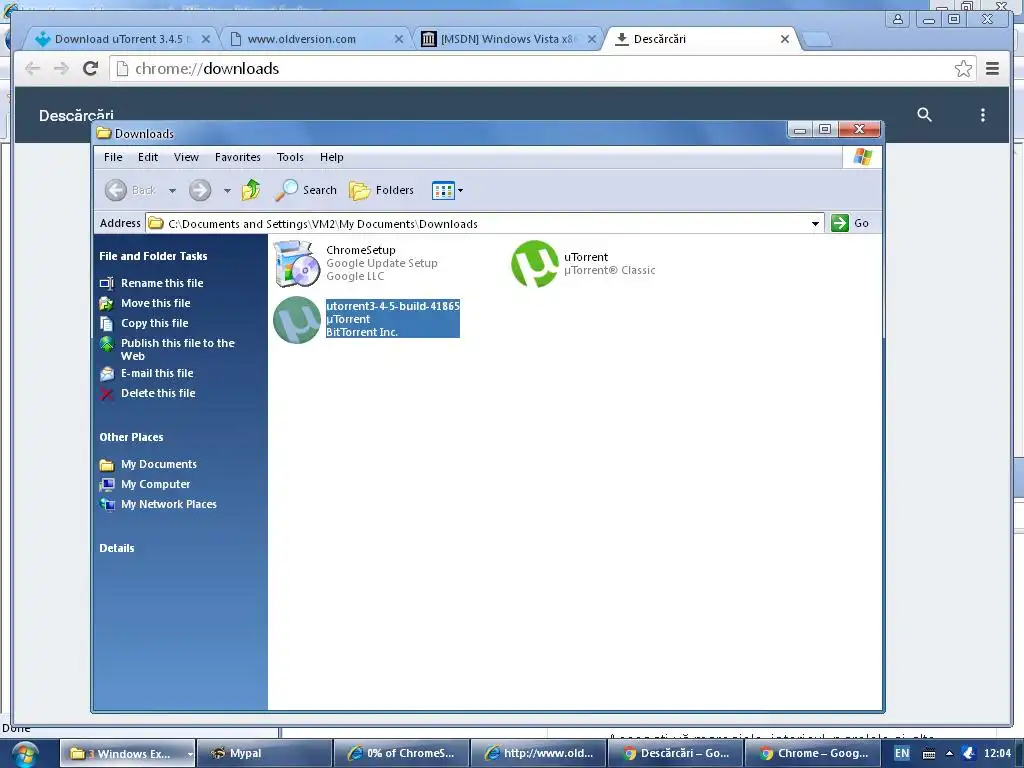Viewport: 1024px width, 768px height.
Task: Click the E-mail envelope icon
Action: click(x=106, y=374)
